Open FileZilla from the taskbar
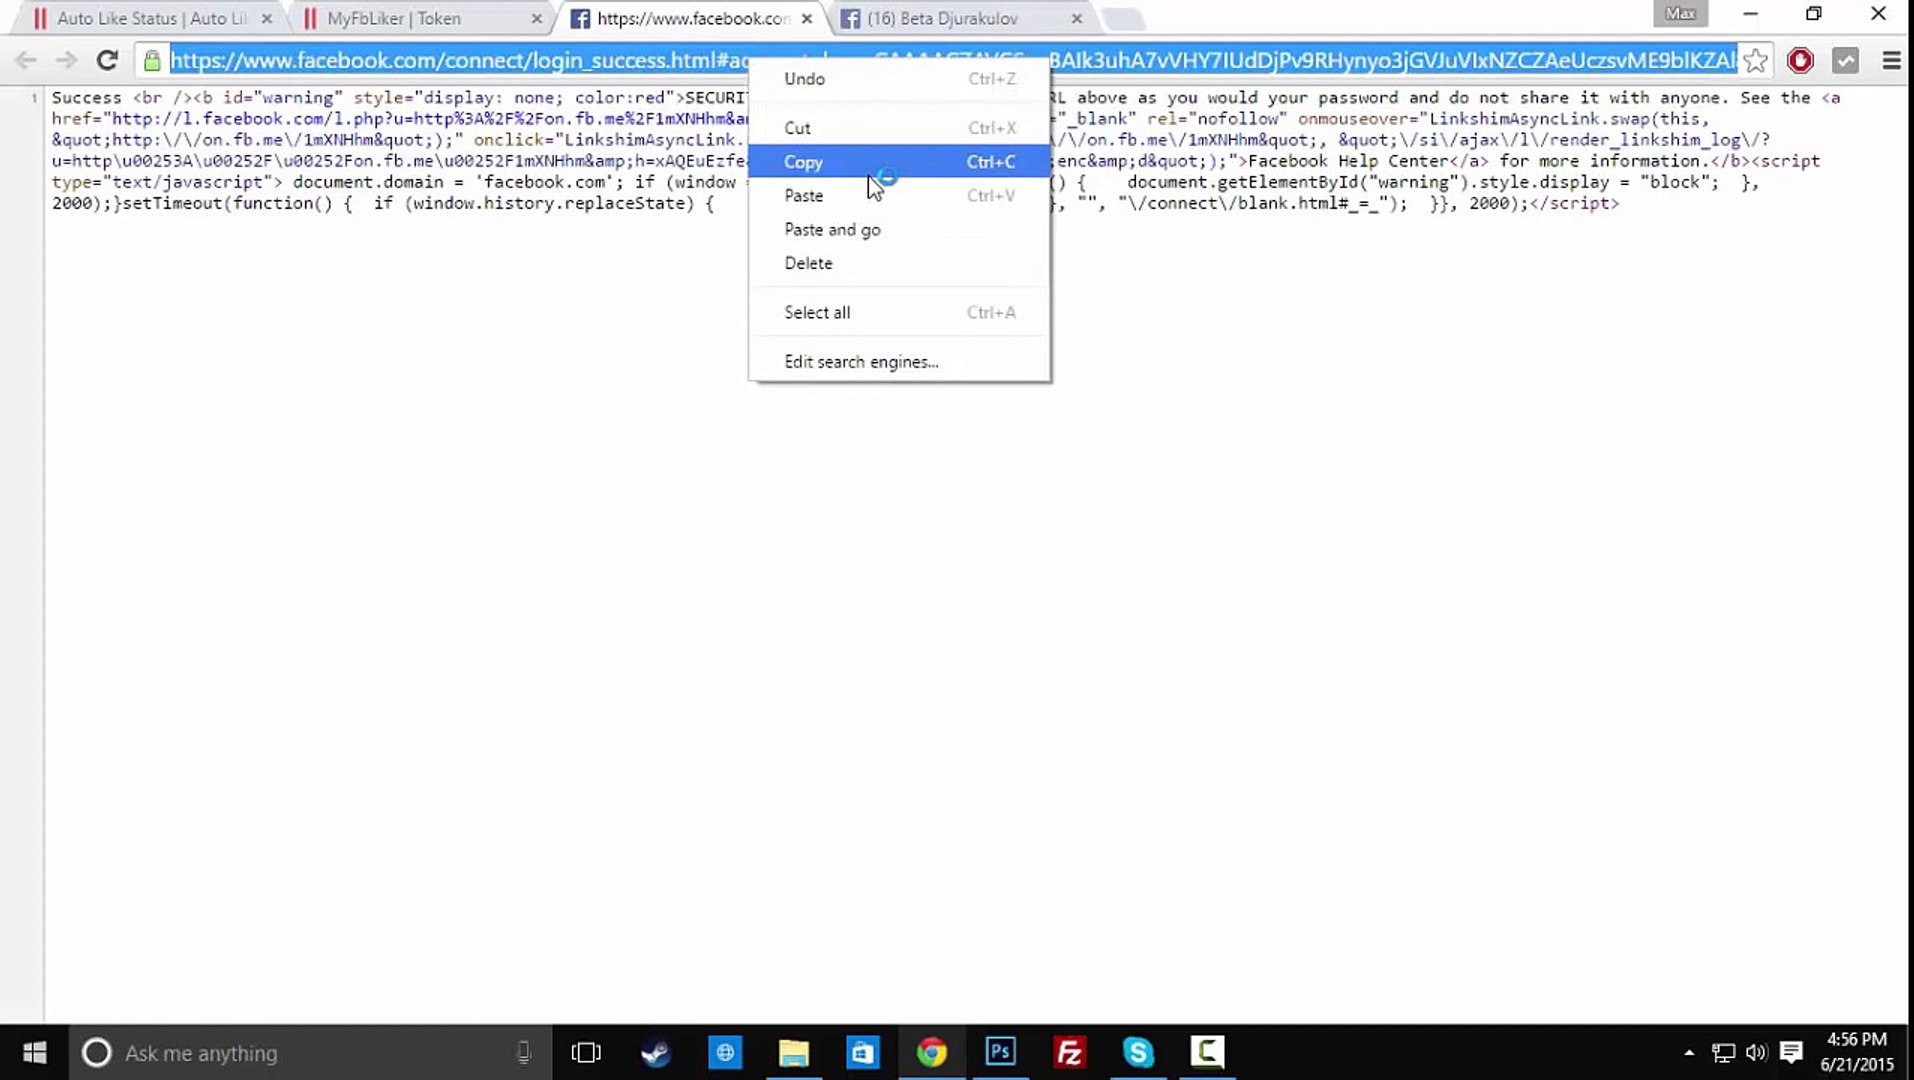 pyautogui.click(x=1069, y=1052)
